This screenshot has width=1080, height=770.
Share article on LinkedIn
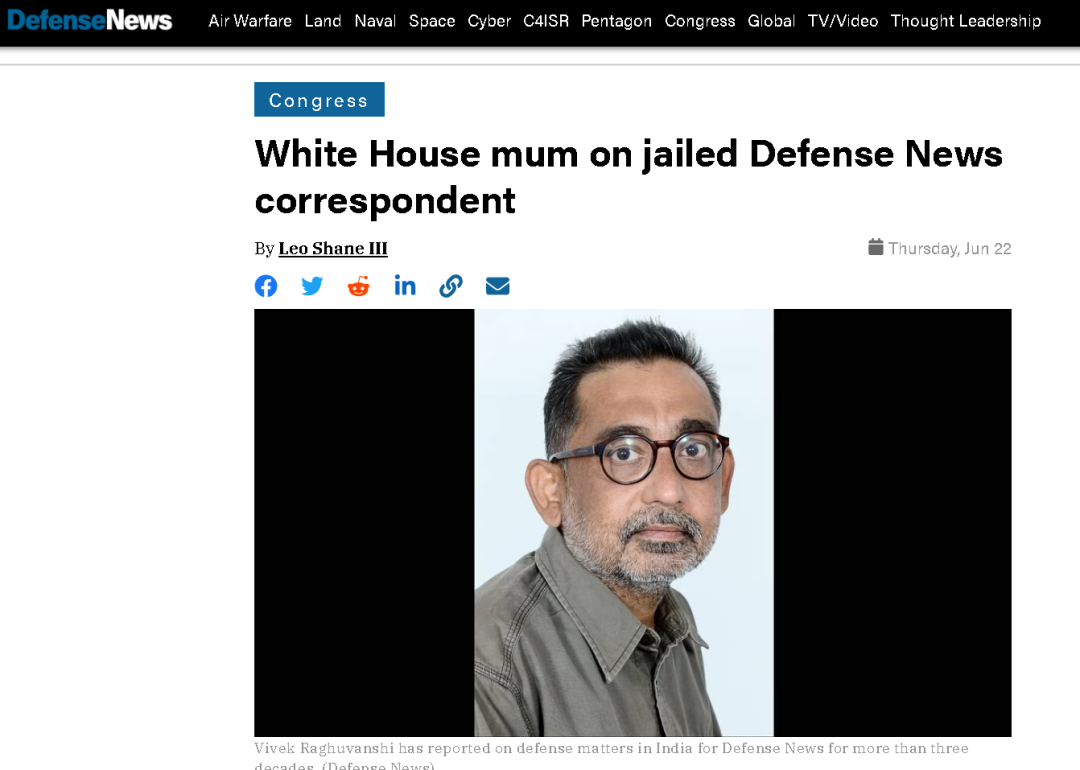tap(405, 285)
